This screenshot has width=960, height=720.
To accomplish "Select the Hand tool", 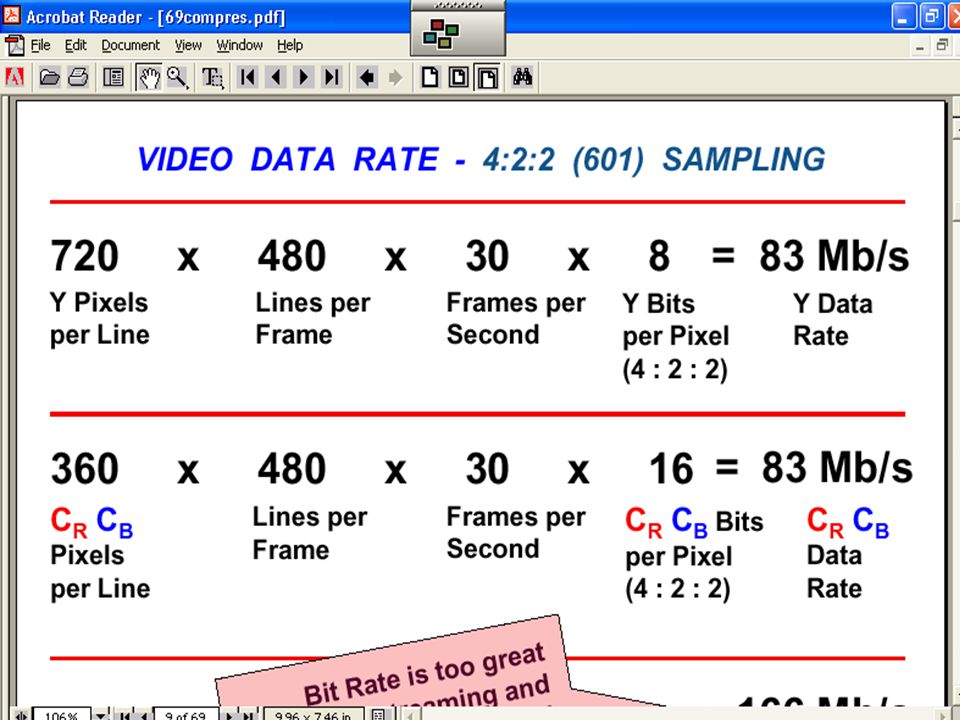I will (149, 77).
